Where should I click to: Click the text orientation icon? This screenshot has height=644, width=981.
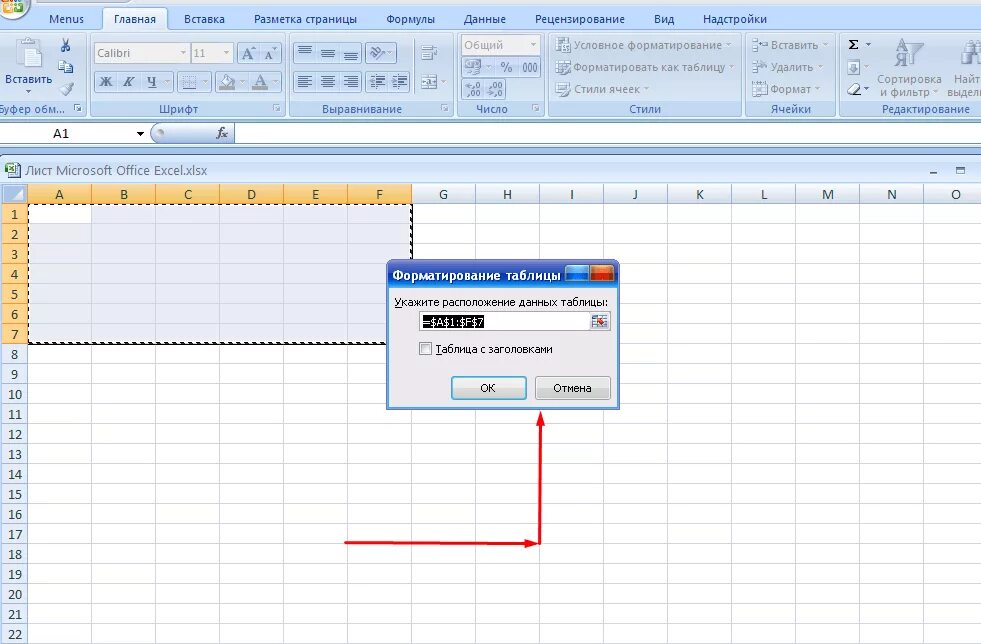click(x=377, y=53)
